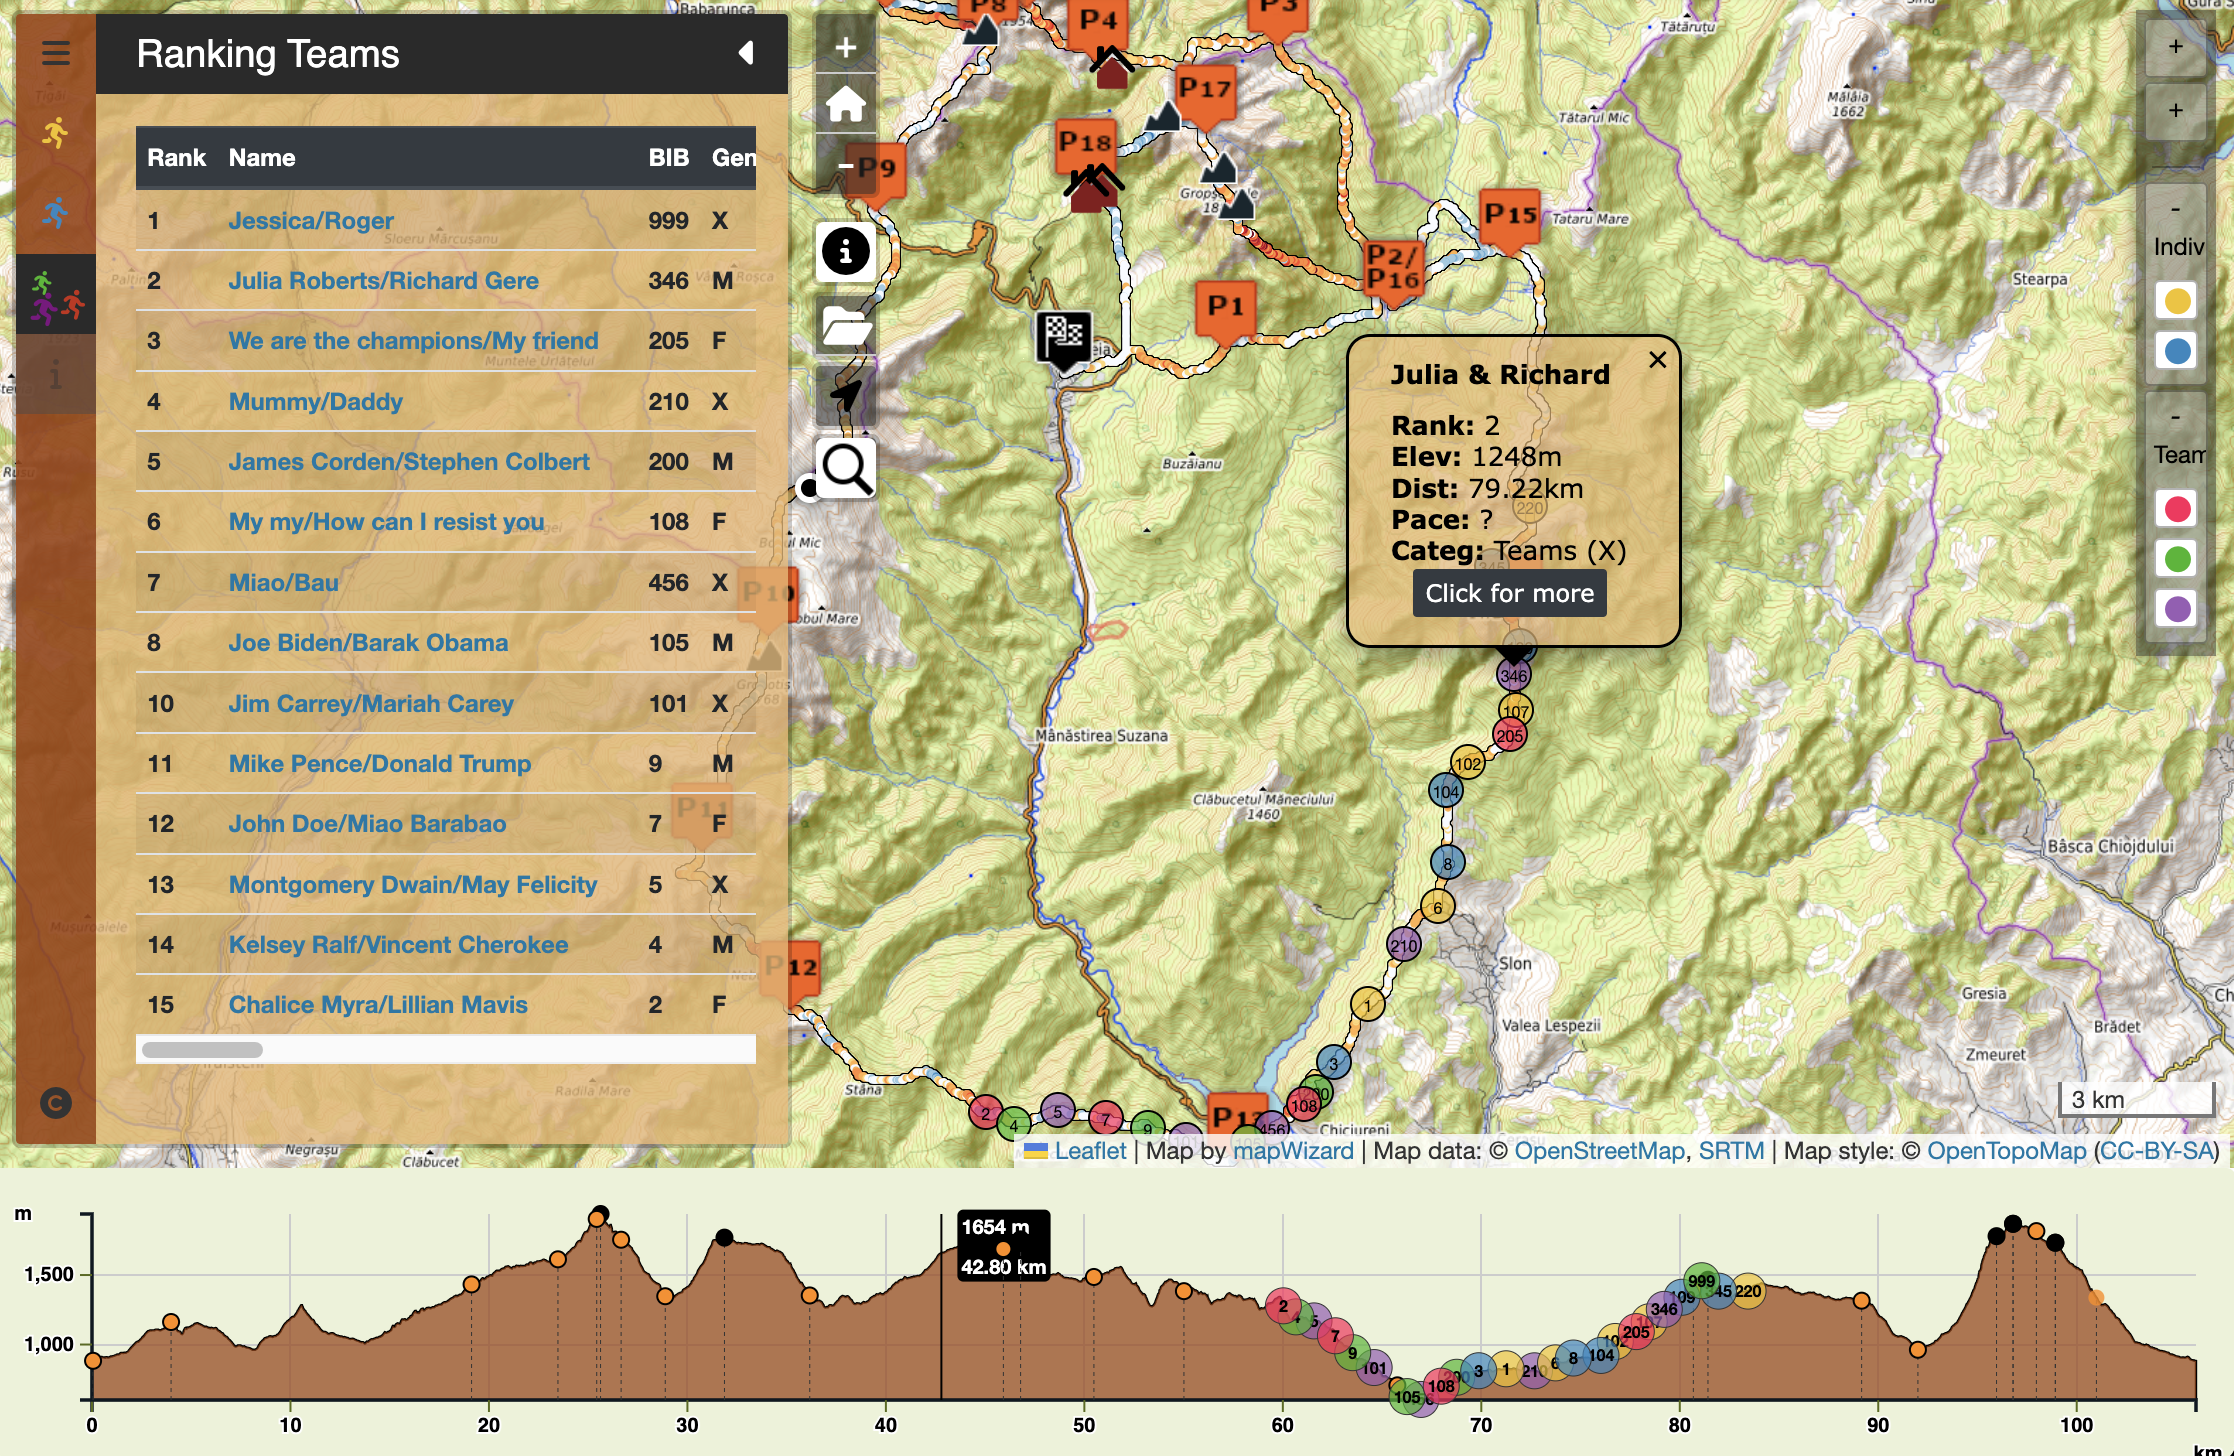
Task: Open Julia Roberts/Richard Gere team link
Action: point(383,281)
